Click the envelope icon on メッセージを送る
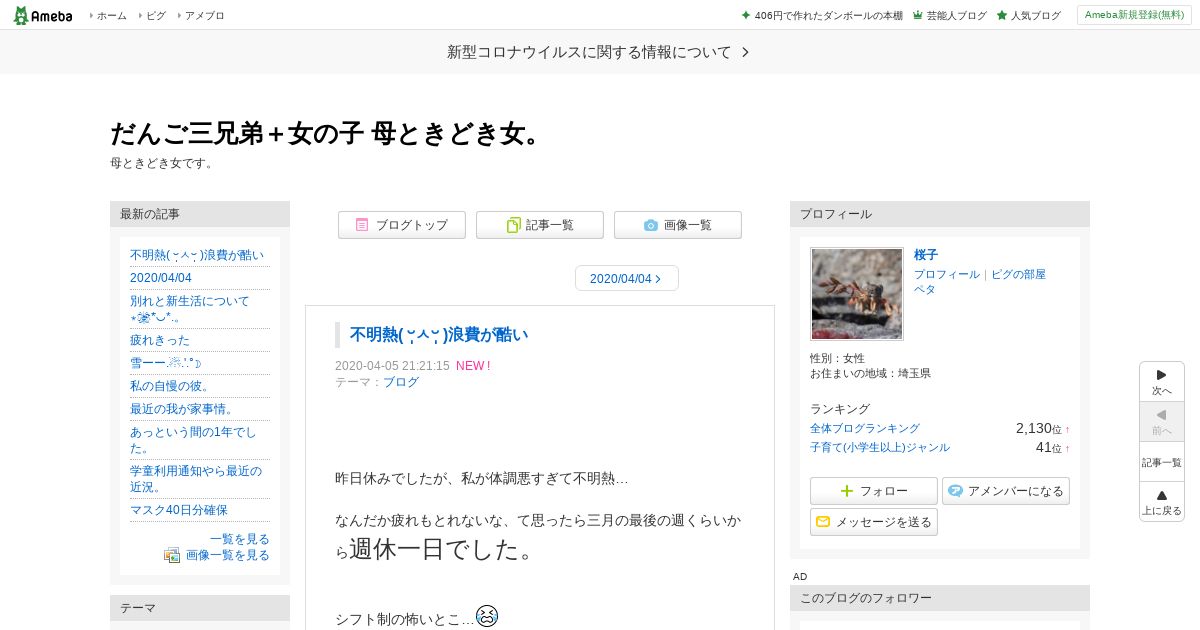1200x630 pixels. pos(823,522)
